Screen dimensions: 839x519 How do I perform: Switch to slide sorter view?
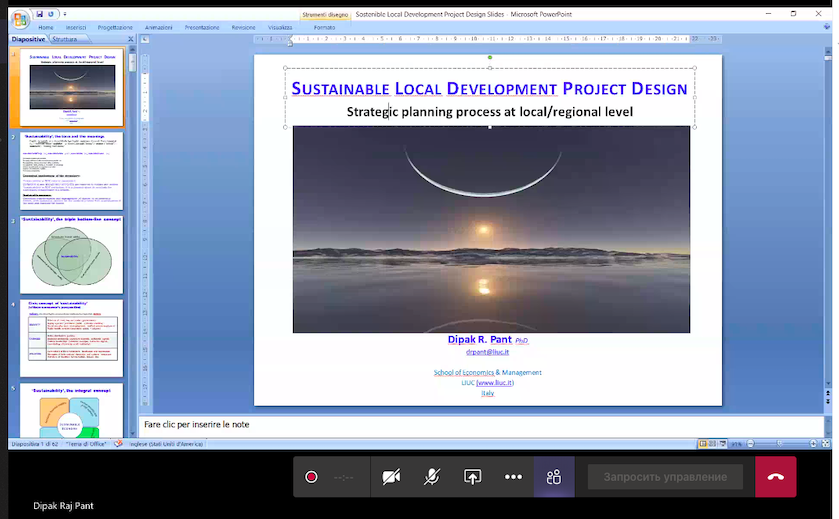click(x=713, y=443)
